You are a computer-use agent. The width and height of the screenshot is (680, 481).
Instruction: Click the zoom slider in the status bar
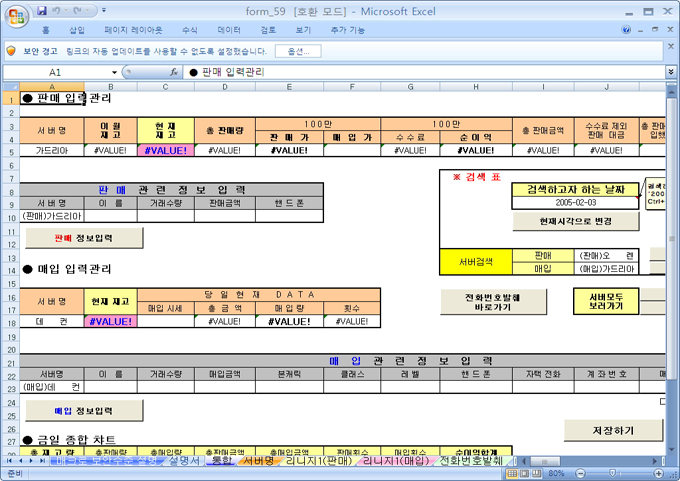[x=612, y=473]
